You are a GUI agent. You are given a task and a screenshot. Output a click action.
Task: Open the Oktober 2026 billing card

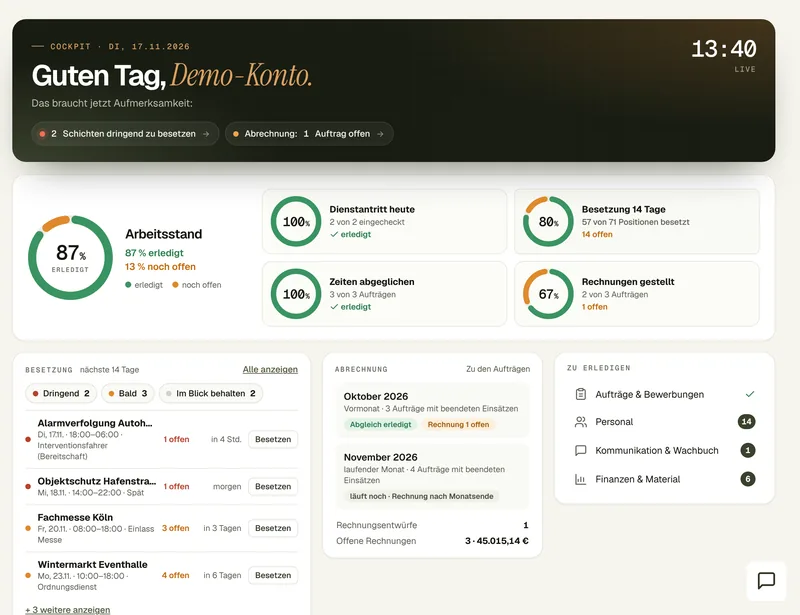432,410
